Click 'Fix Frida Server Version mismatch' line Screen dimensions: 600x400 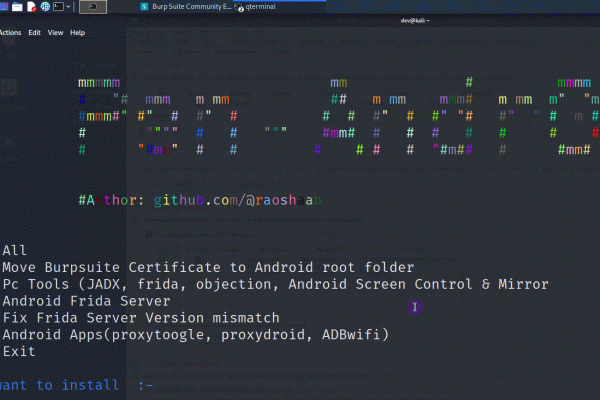click(141, 318)
